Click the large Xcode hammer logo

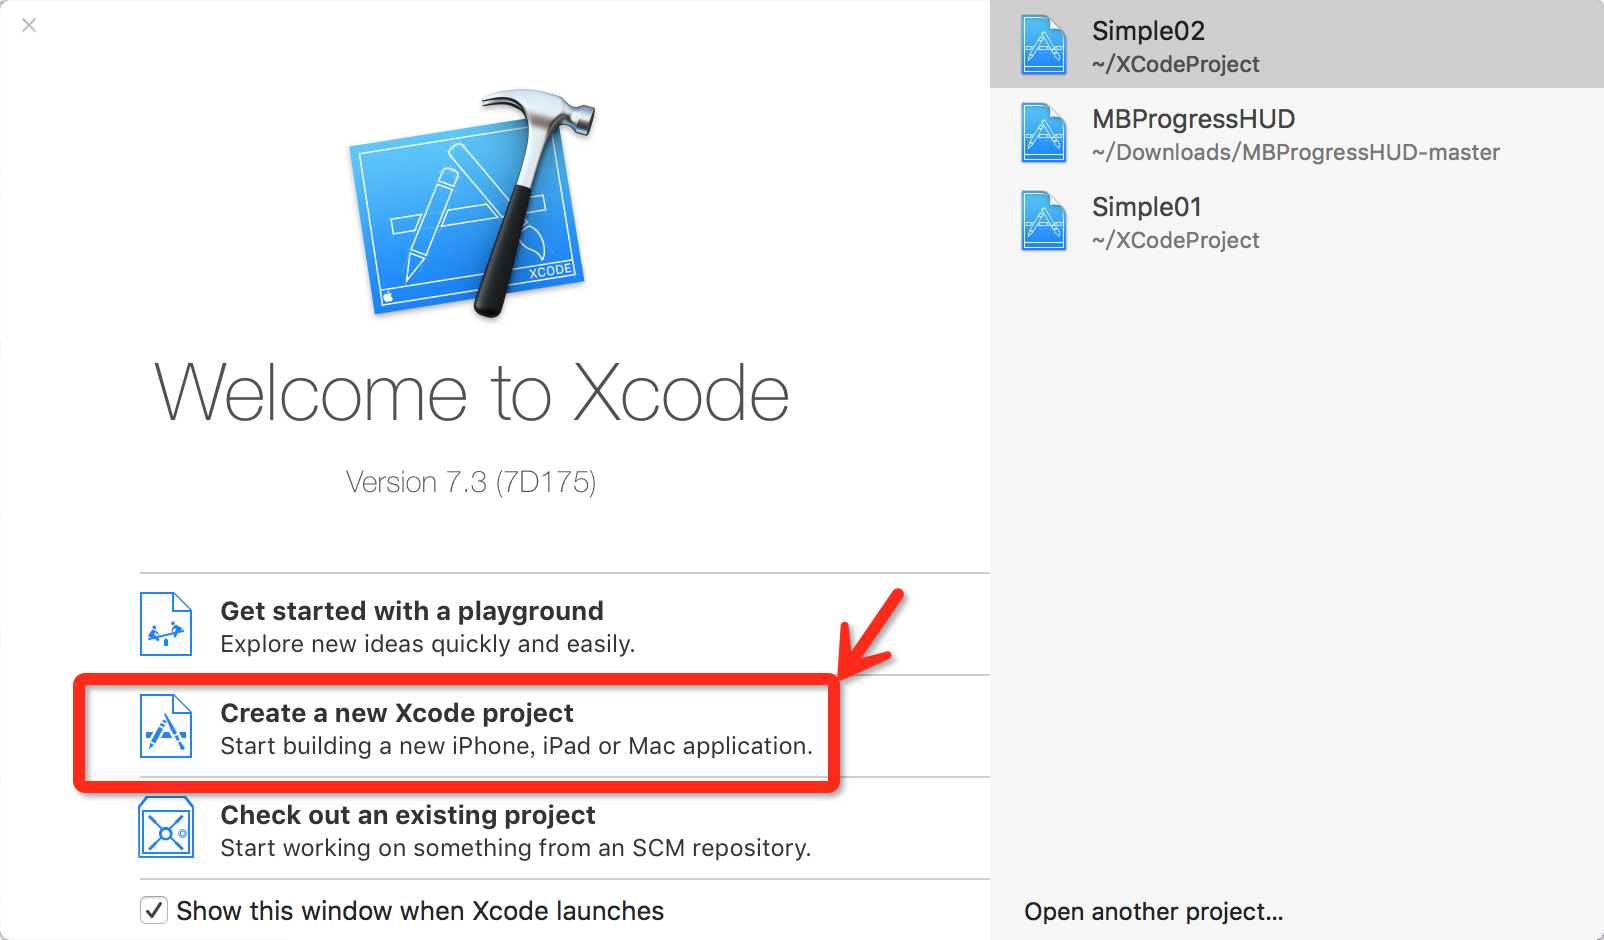[472, 204]
